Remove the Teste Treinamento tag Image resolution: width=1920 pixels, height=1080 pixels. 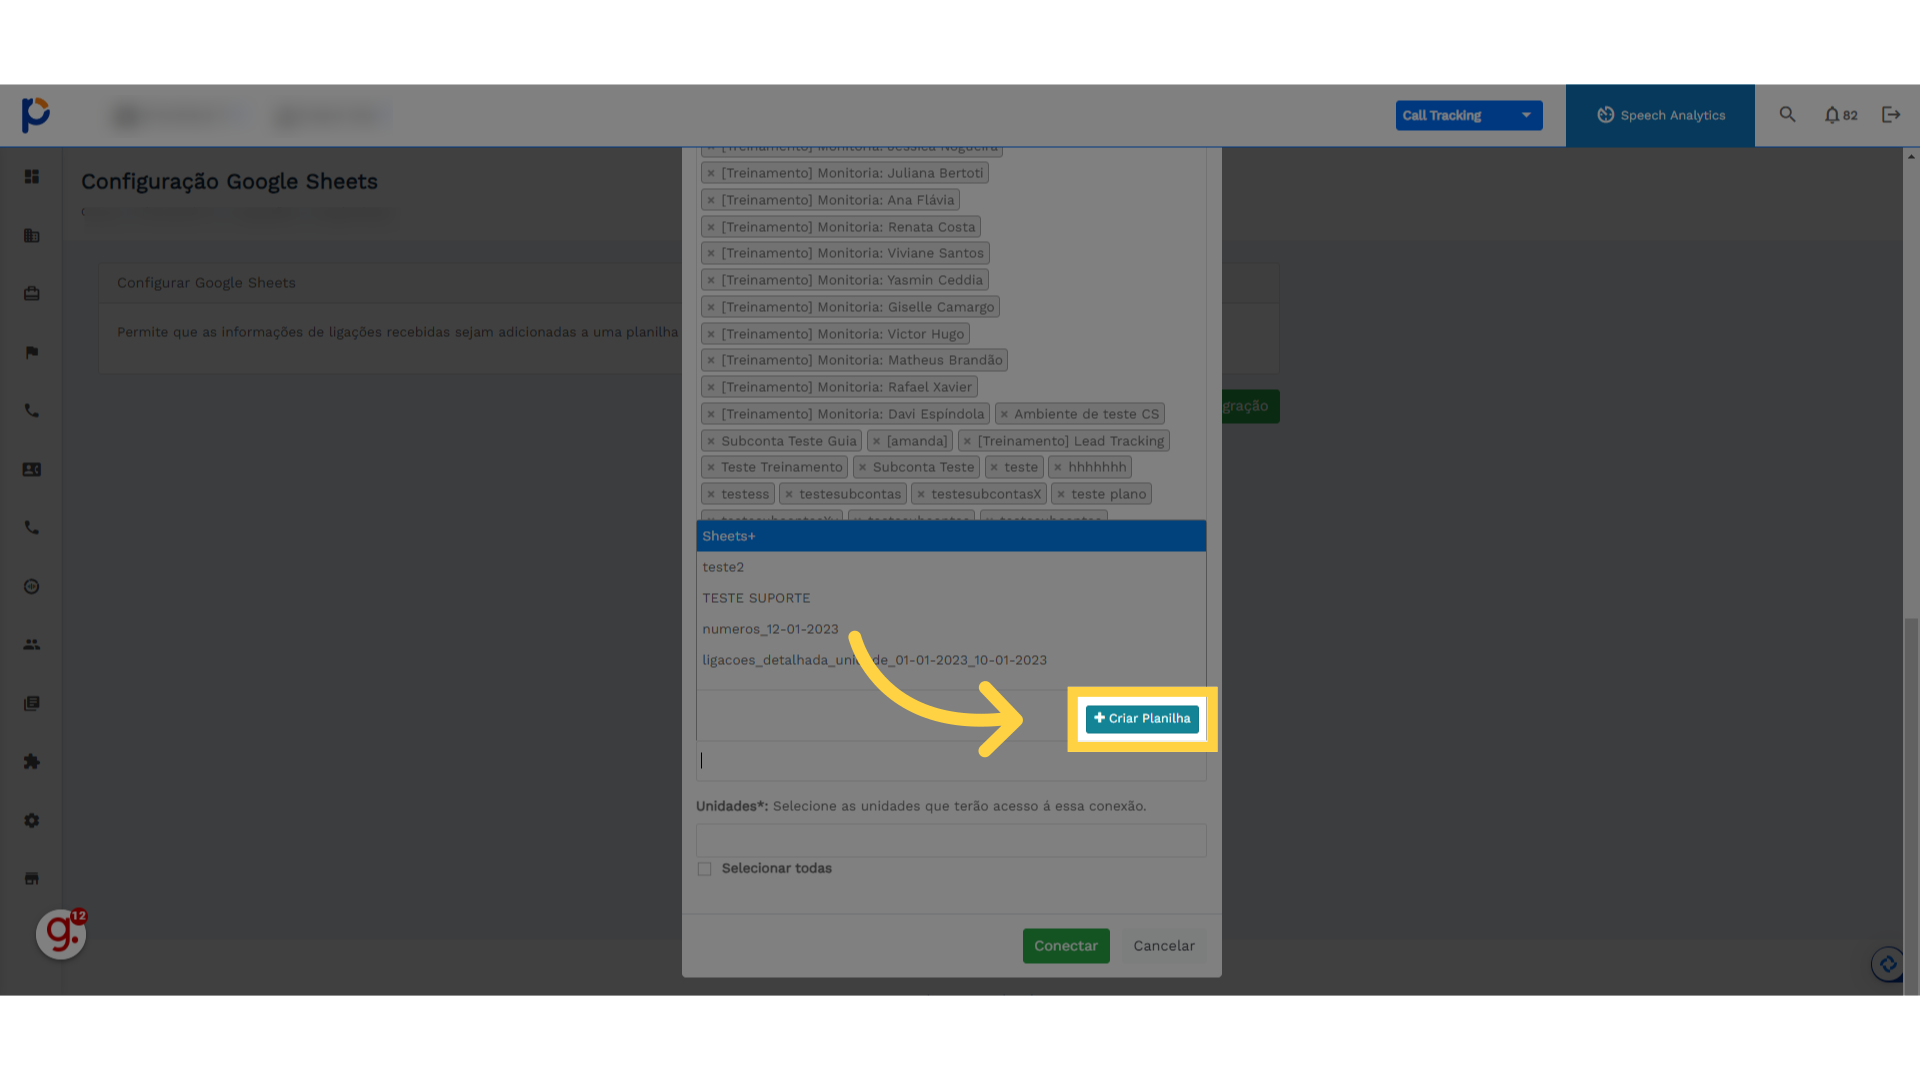[x=711, y=467]
